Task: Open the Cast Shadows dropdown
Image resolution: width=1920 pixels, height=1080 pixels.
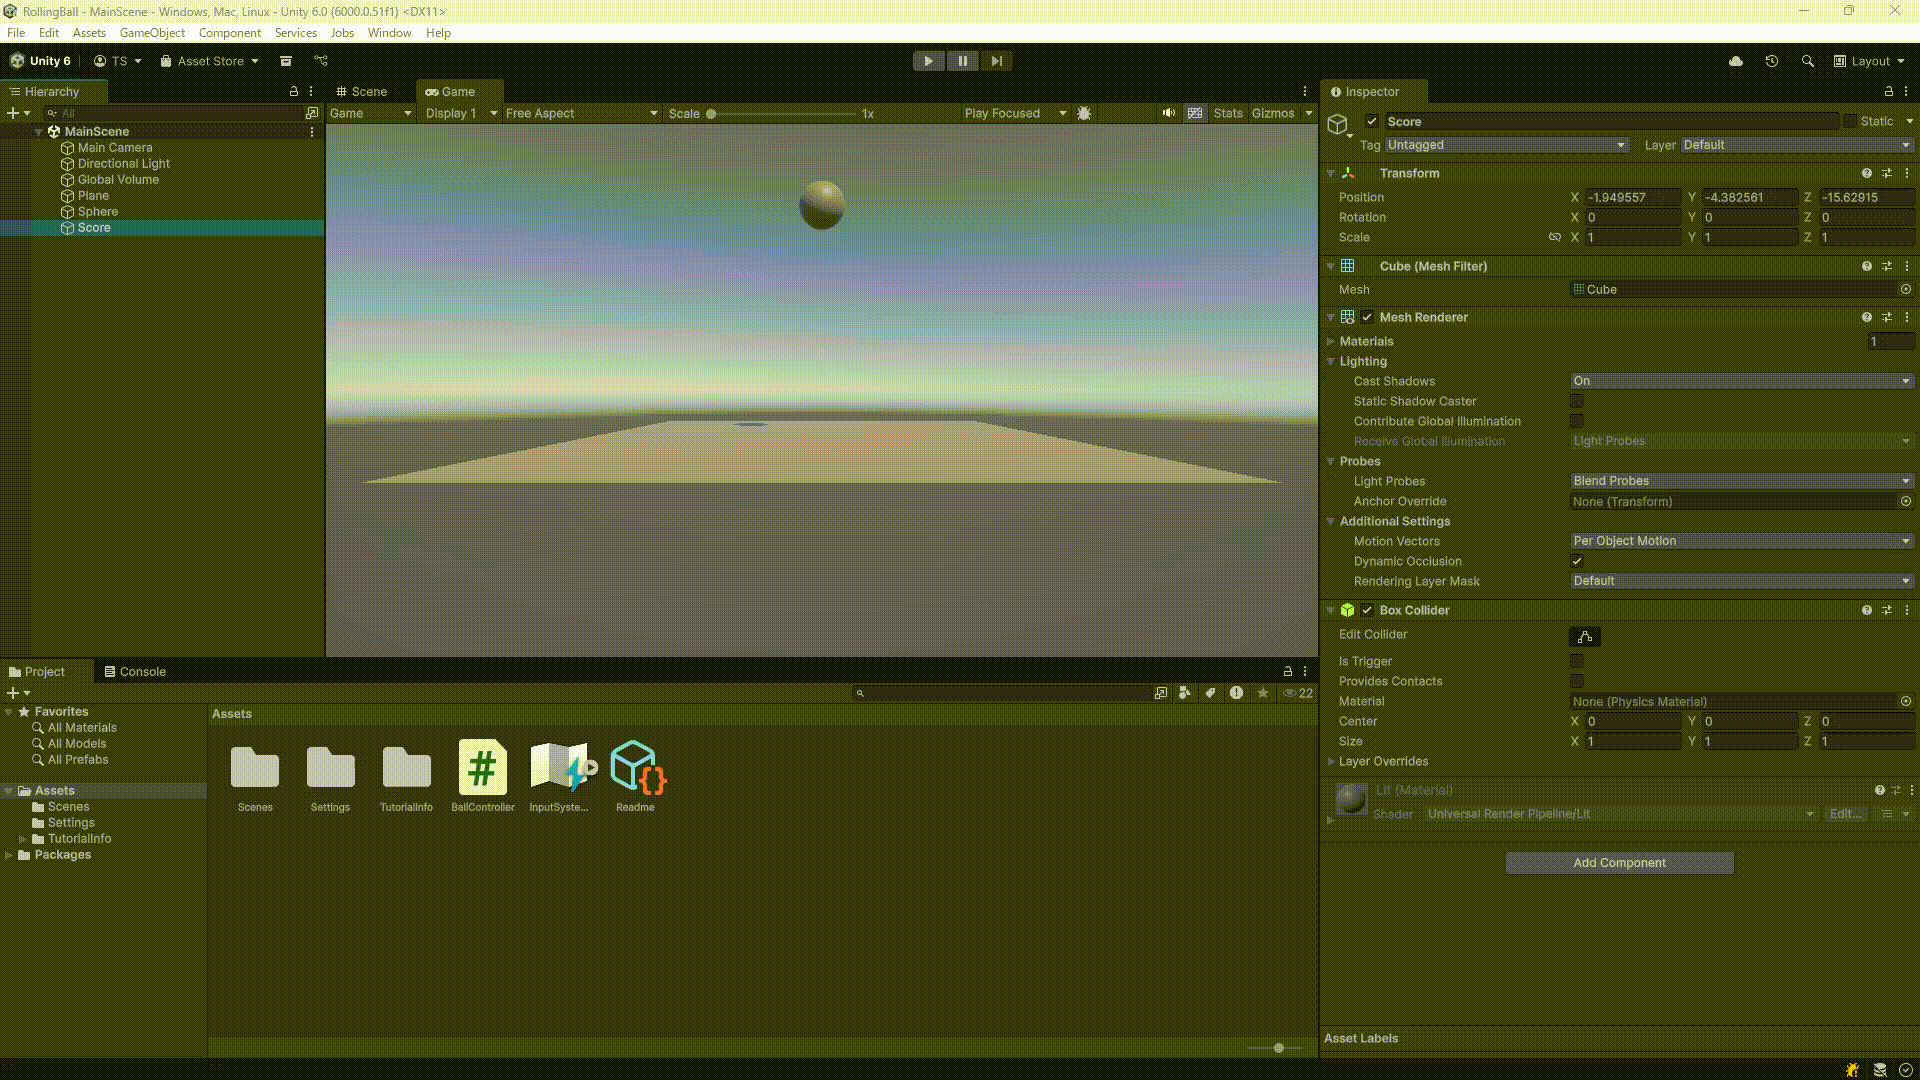Action: coord(1740,381)
